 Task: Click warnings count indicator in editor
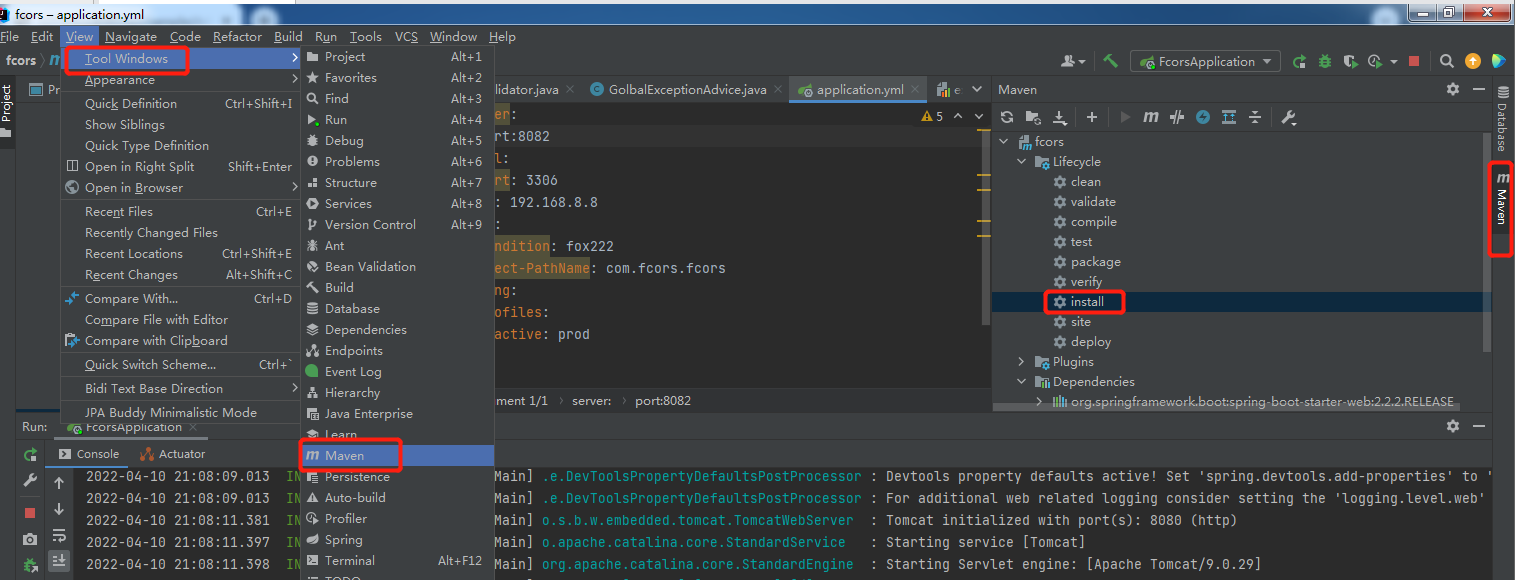[931, 117]
